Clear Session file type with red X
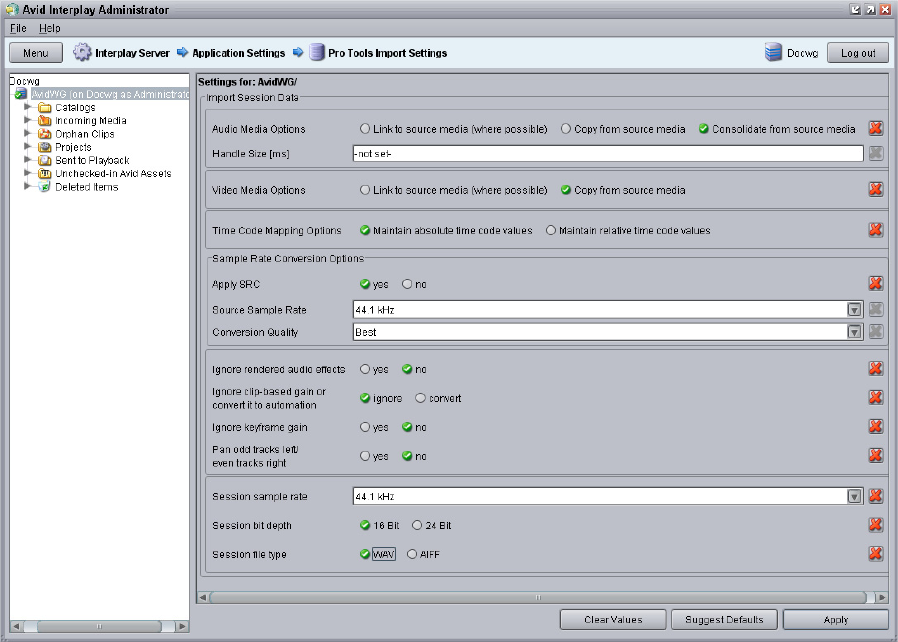Image resolution: width=898 pixels, height=642 pixels. [875, 553]
